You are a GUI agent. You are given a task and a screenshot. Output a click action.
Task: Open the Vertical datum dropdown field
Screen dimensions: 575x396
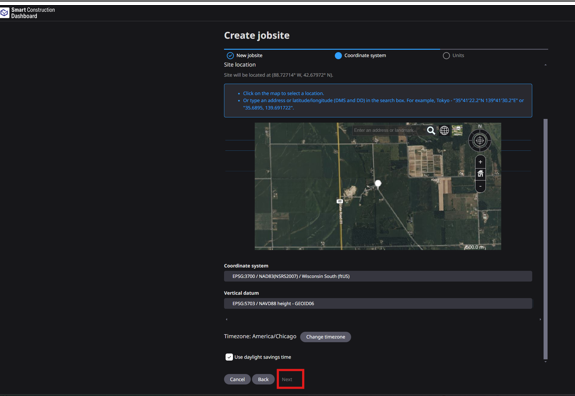pyautogui.click(x=378, y=304)
